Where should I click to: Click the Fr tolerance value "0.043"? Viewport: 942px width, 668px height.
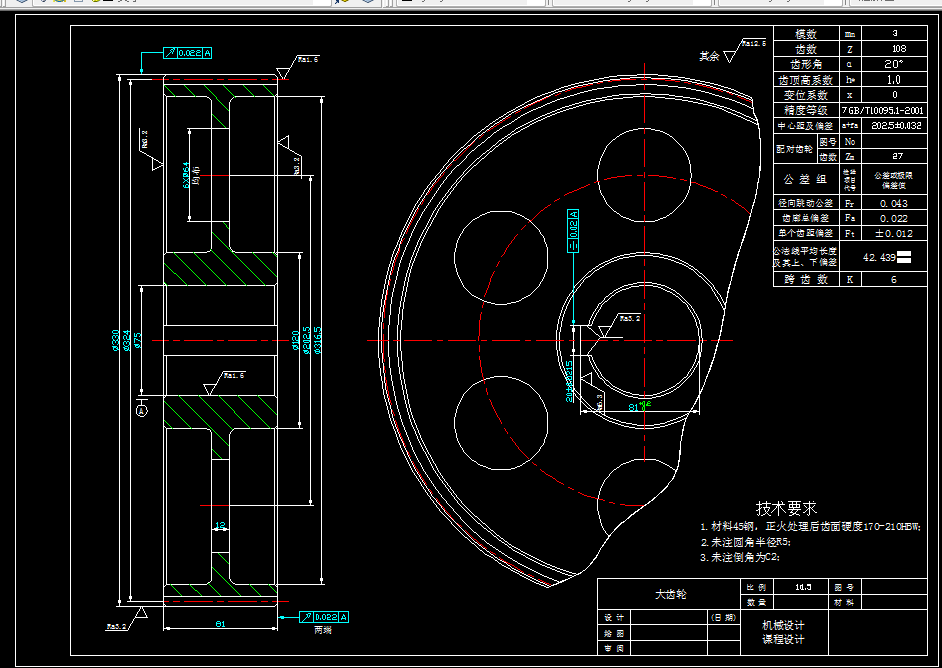coord(894,204)
